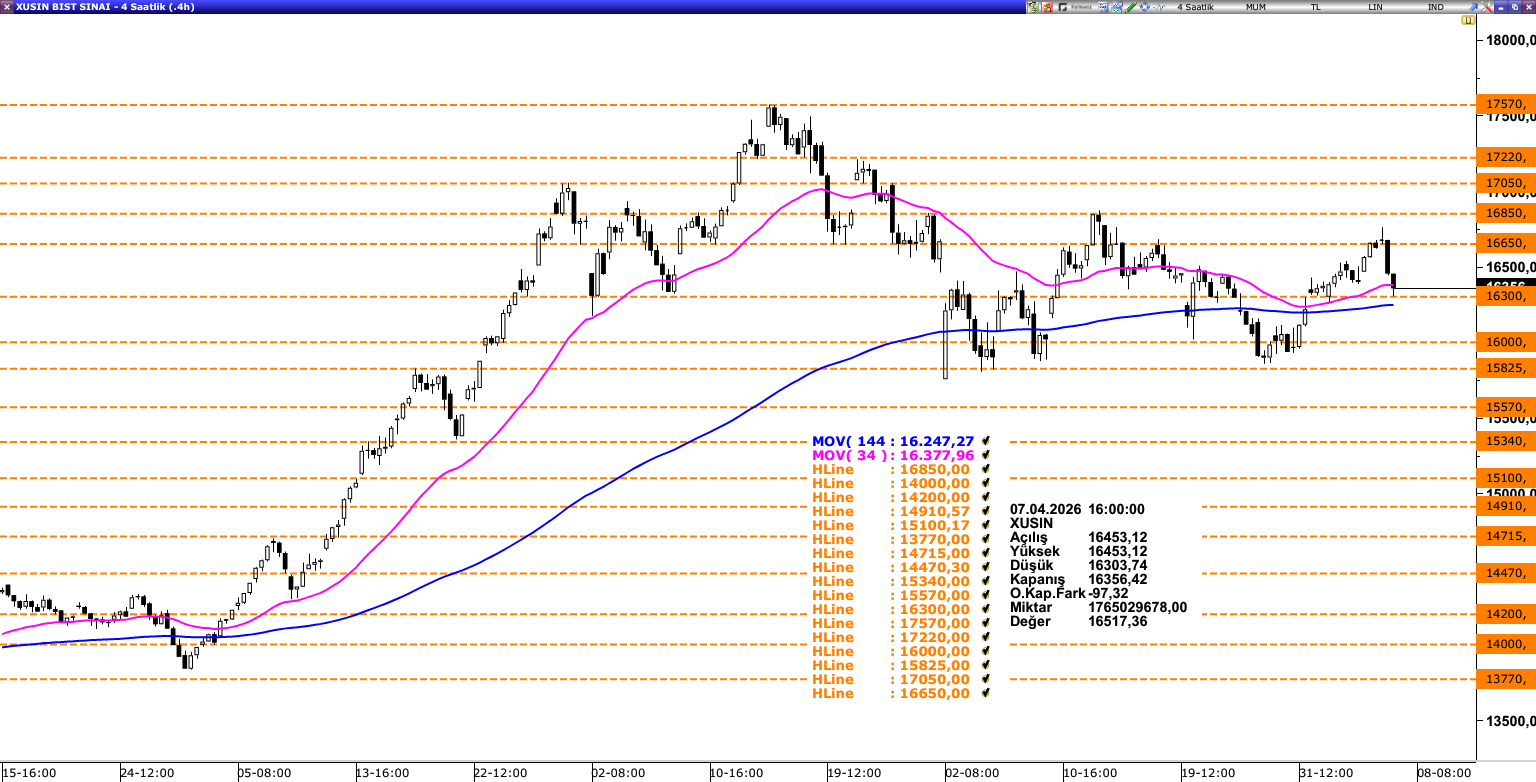Open the line chart pulse icon

(1159, 7)
